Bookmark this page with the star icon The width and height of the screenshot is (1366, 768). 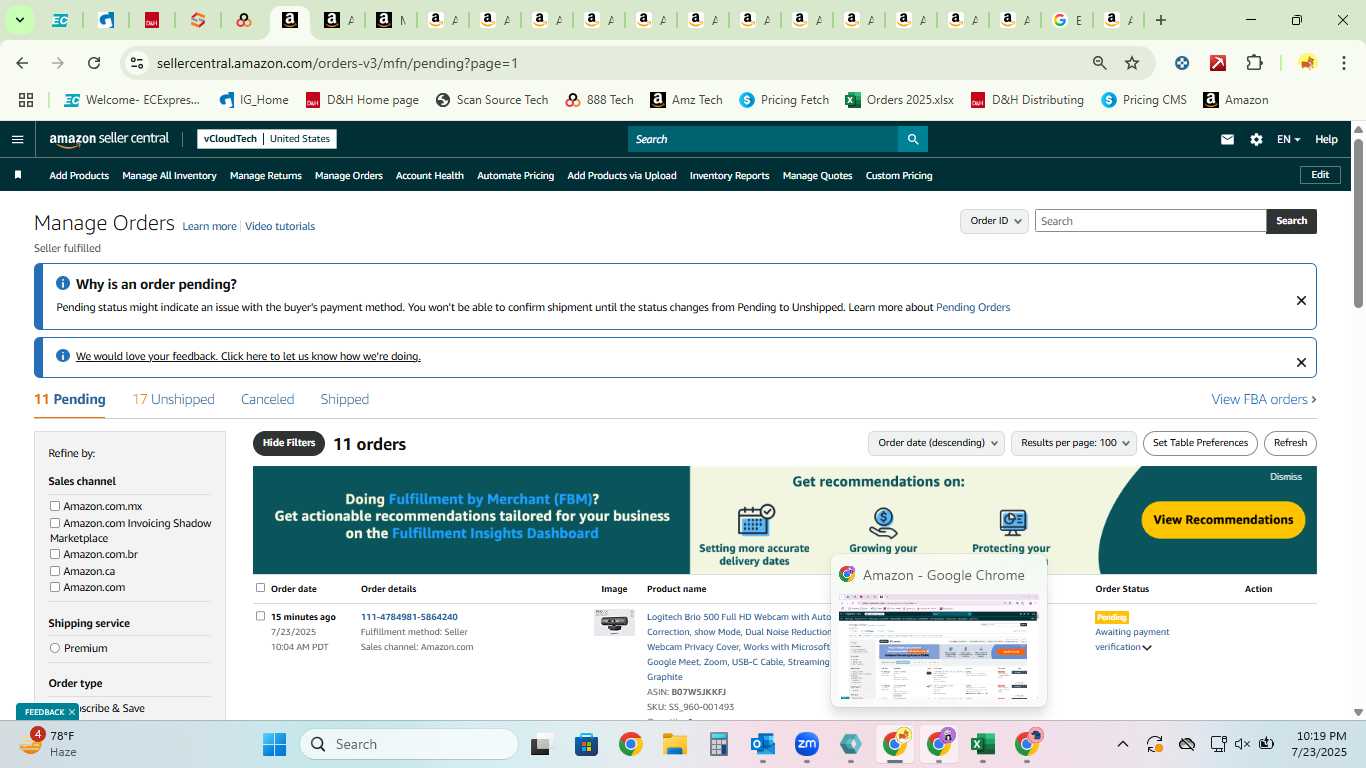[x=1132, y=63]
